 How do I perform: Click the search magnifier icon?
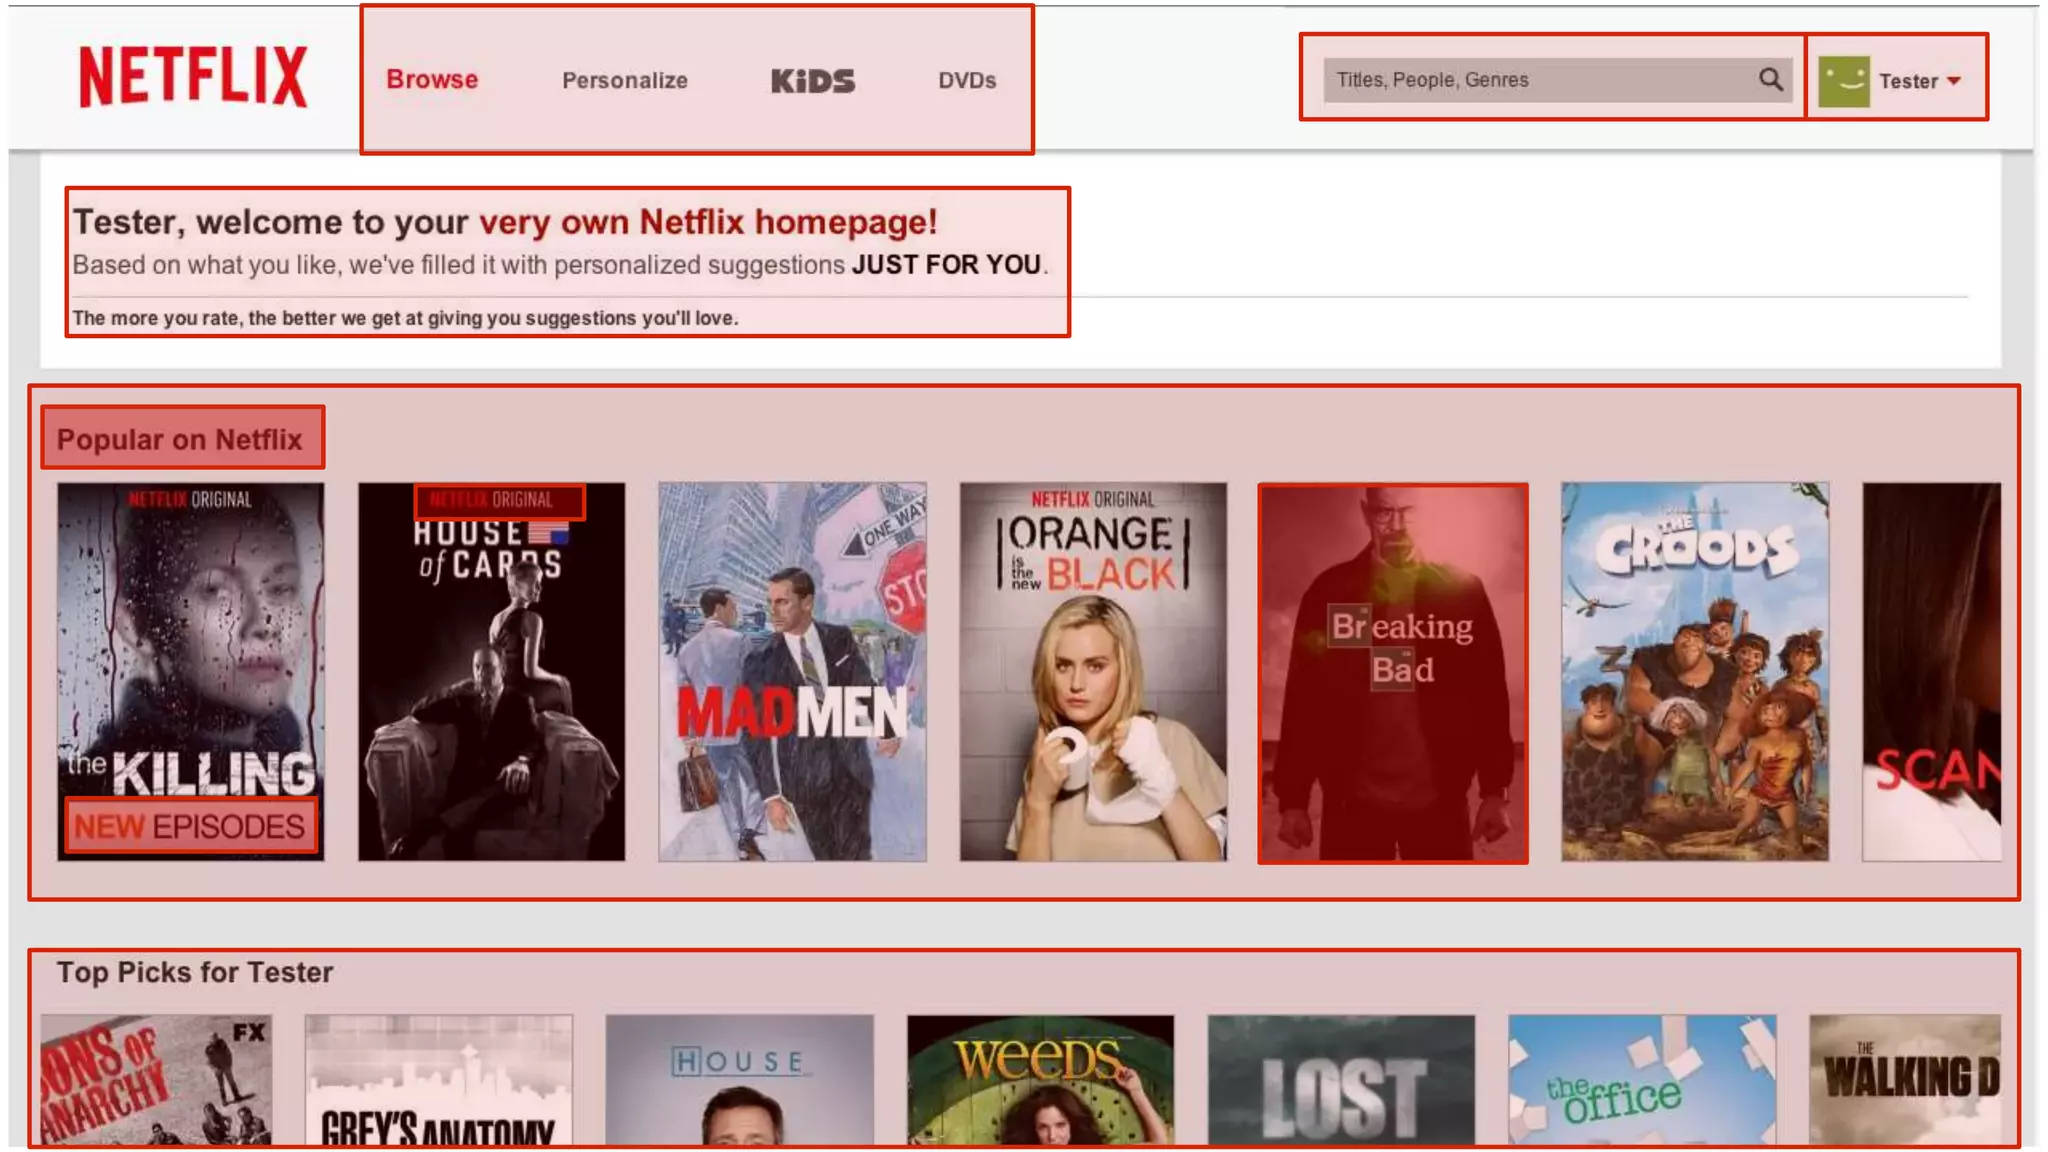point(1770,79)
